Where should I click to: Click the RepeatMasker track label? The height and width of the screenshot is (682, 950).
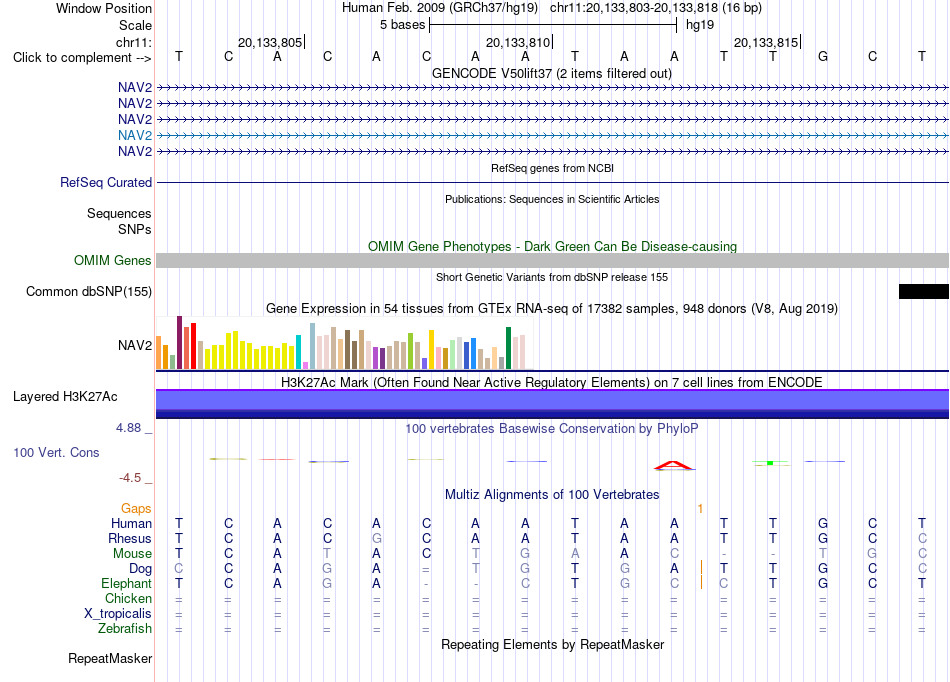pos(110,658)
